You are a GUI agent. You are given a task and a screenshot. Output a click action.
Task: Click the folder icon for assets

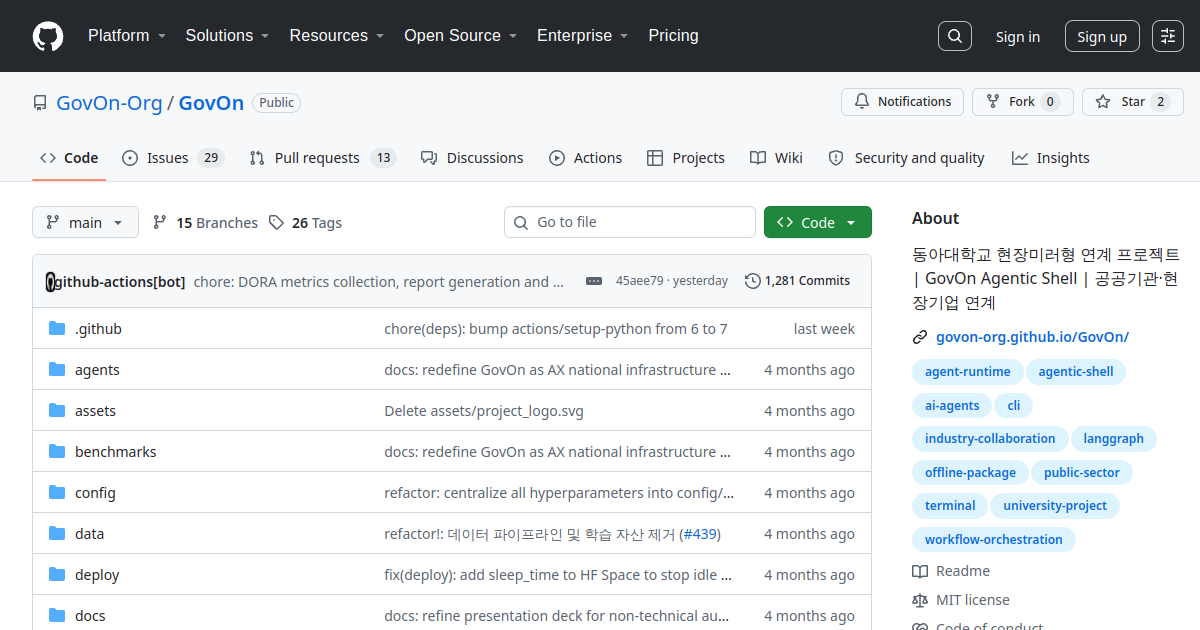pyautogui.click(x=57, y=411)
